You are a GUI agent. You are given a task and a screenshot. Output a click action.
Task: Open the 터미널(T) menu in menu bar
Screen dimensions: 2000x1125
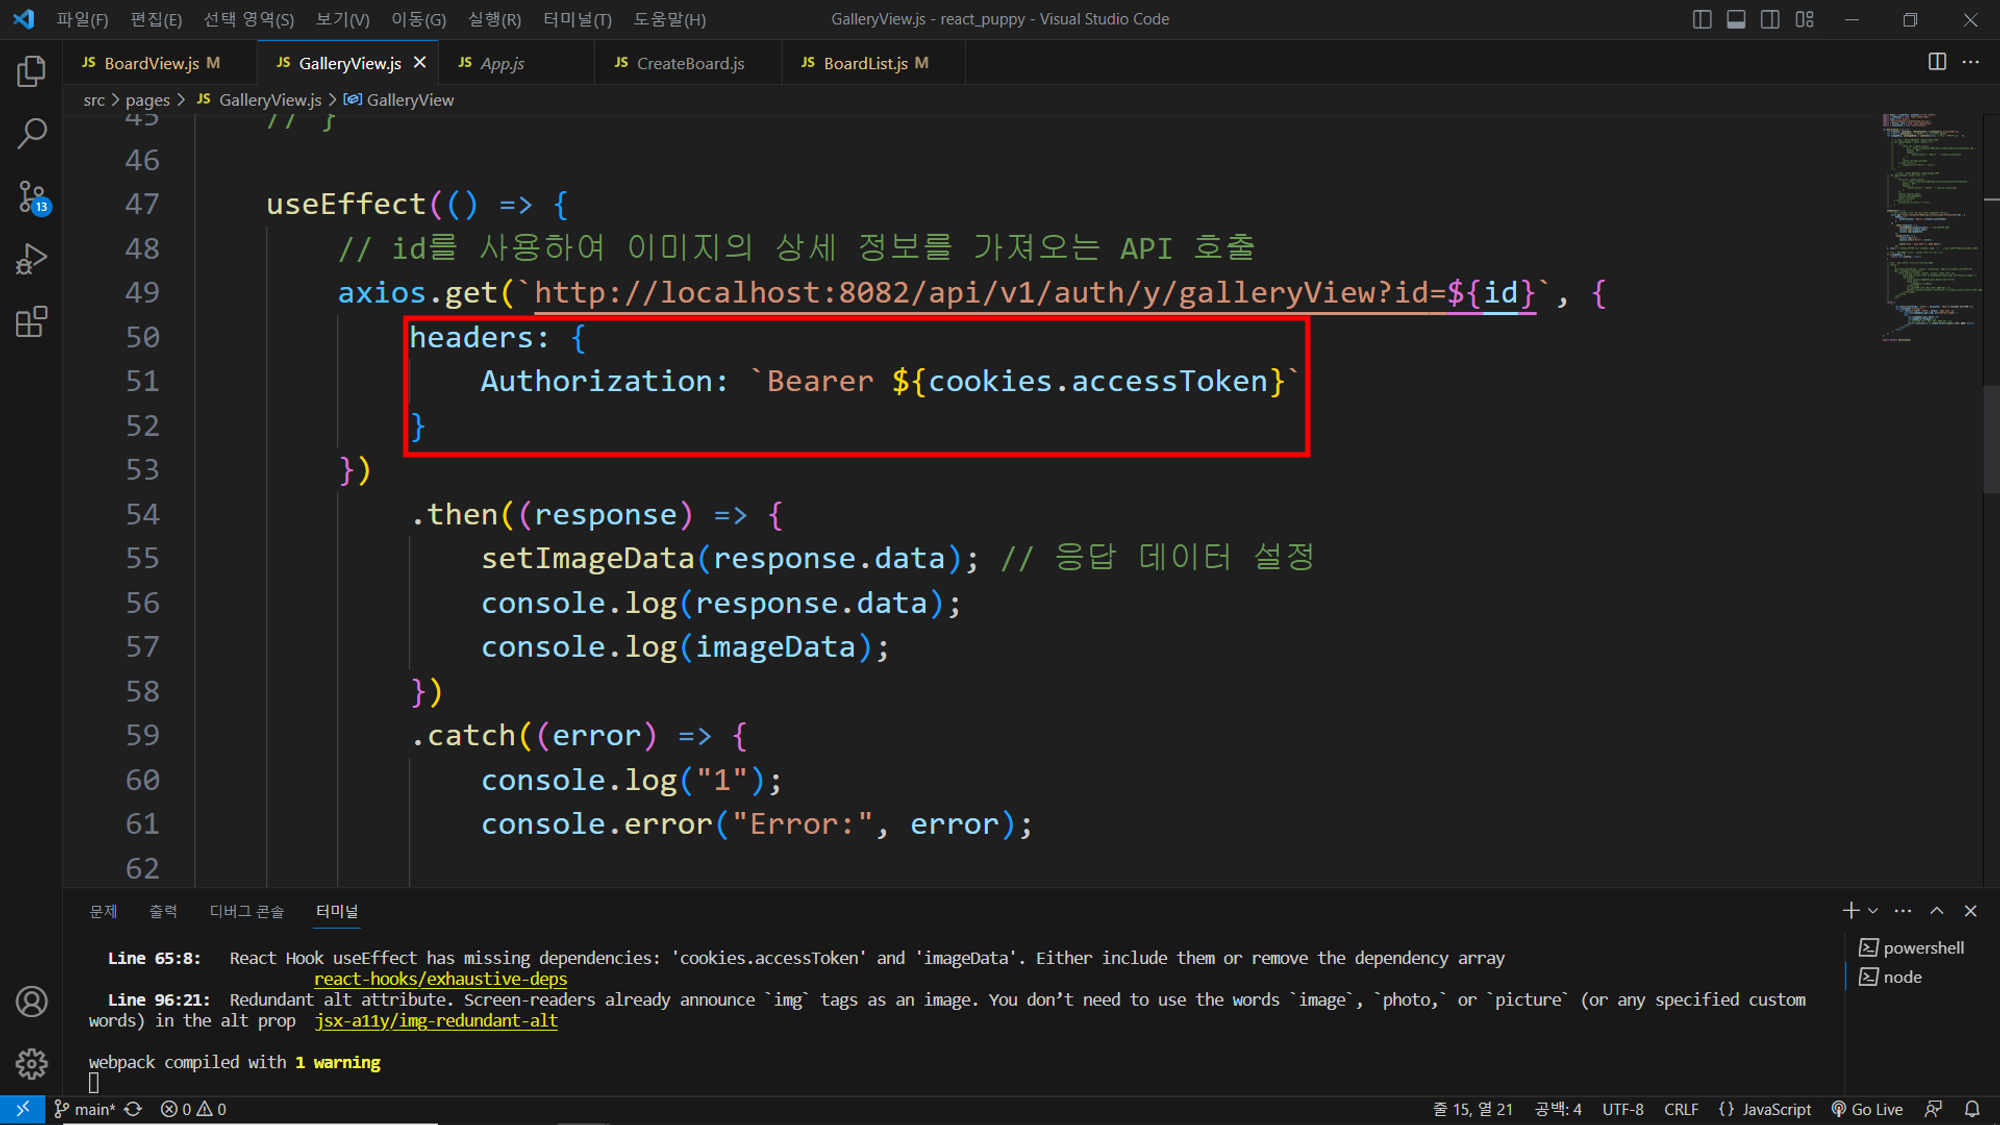(577, 19)
